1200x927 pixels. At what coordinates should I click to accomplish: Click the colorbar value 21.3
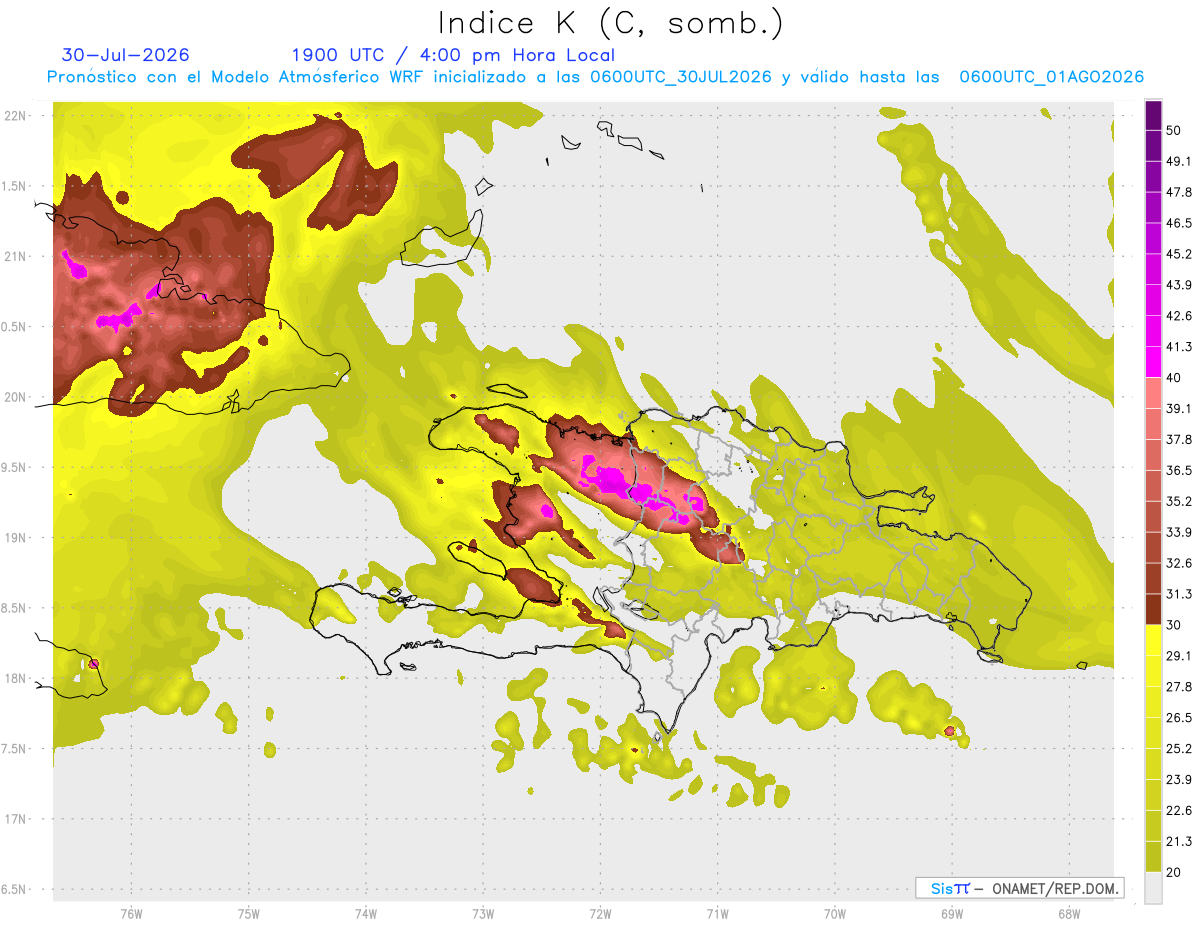click(1178, 842)
